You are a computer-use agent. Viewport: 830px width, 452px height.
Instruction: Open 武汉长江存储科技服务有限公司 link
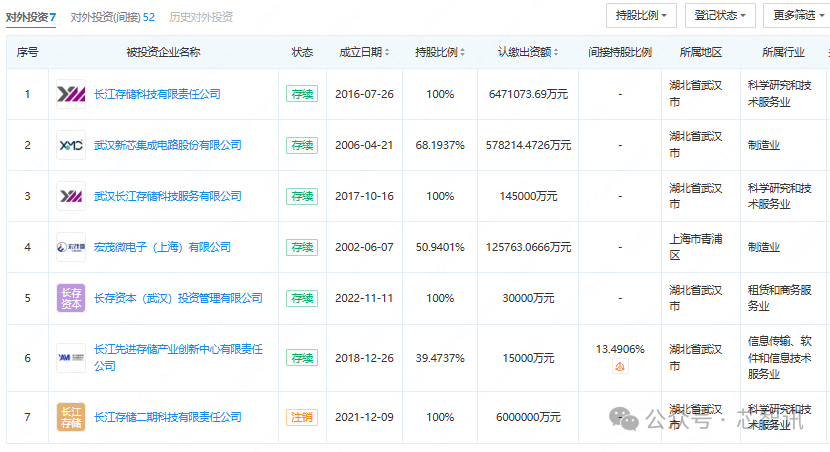[x=168, y=196]
